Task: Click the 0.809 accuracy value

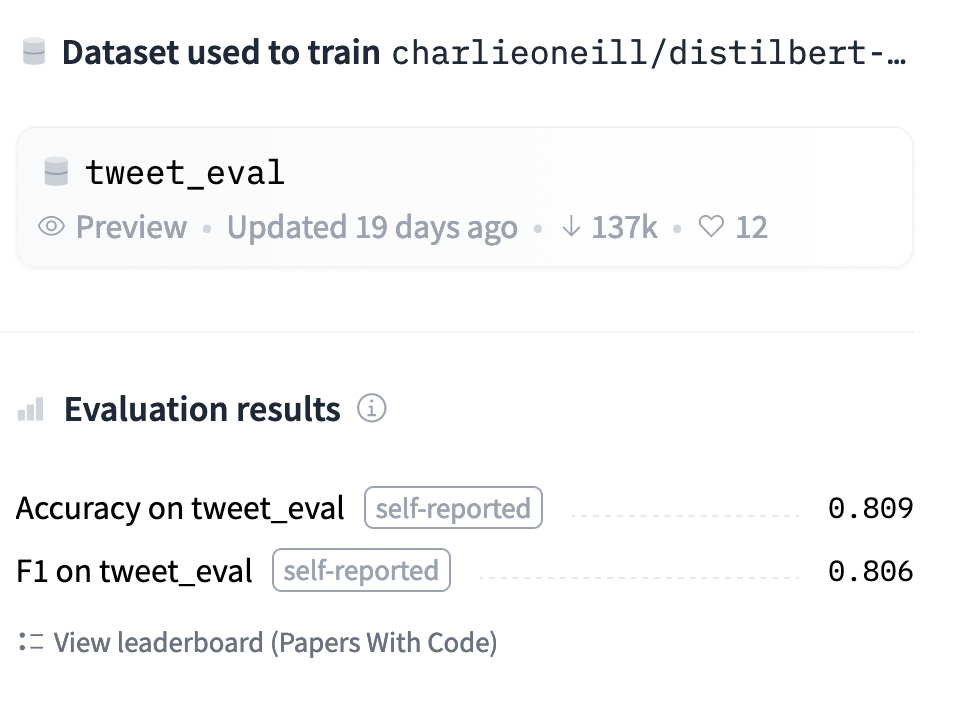Action: point(870,508)
